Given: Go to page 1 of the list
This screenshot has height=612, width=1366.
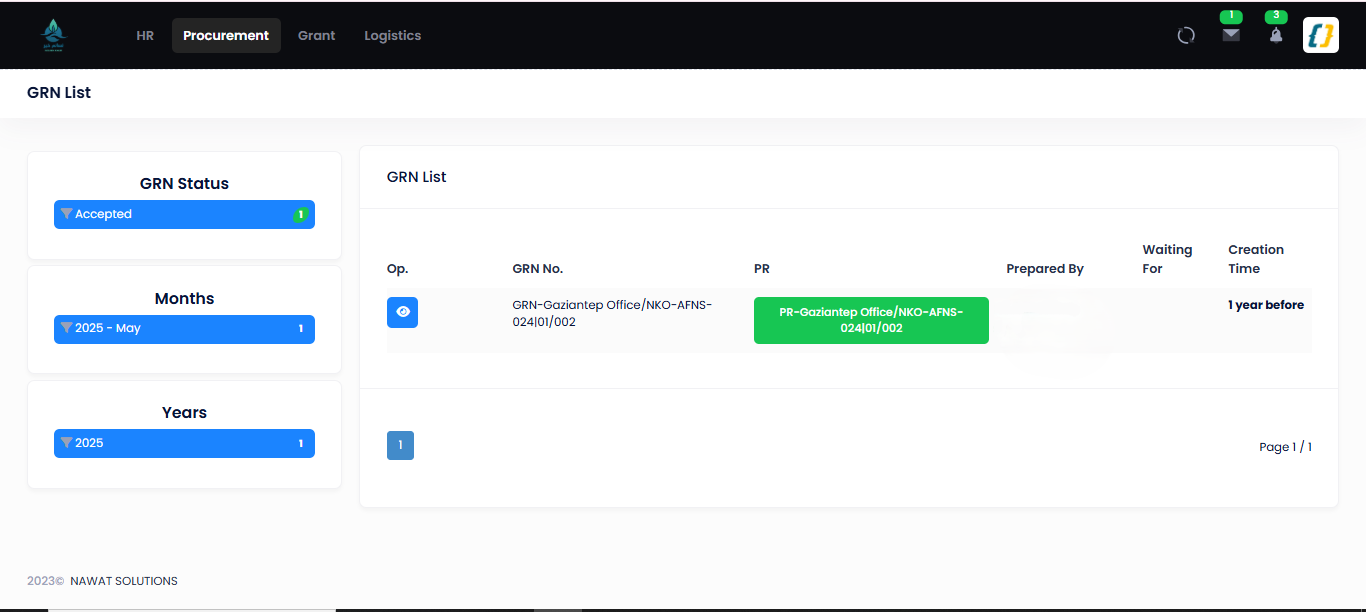Looking at the screenshot, I should (400, 446).
